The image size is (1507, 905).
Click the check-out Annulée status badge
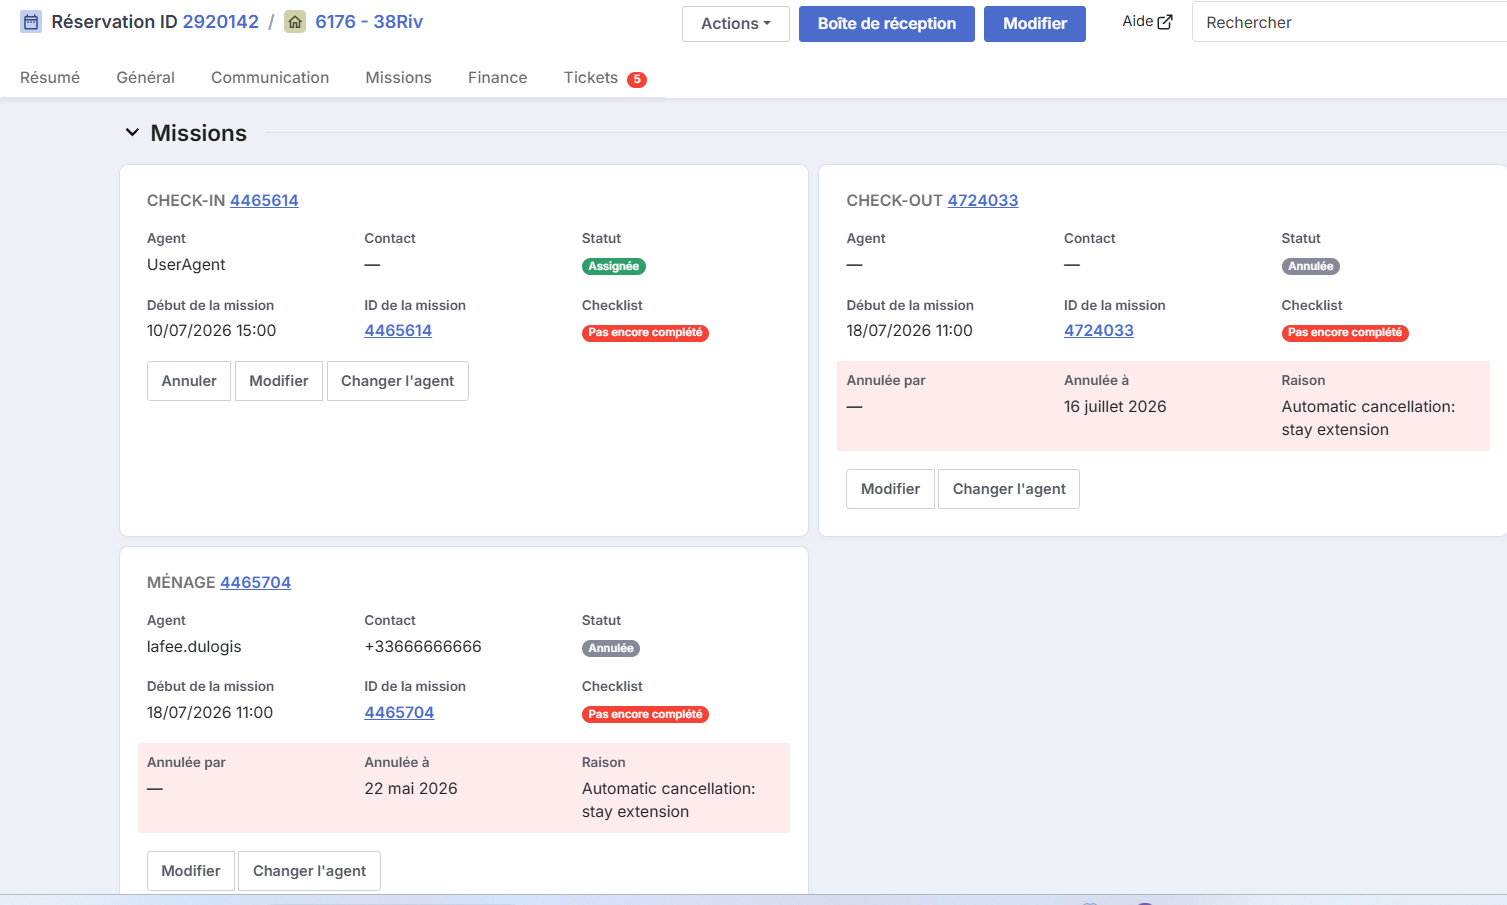[x=1311, y=266]
